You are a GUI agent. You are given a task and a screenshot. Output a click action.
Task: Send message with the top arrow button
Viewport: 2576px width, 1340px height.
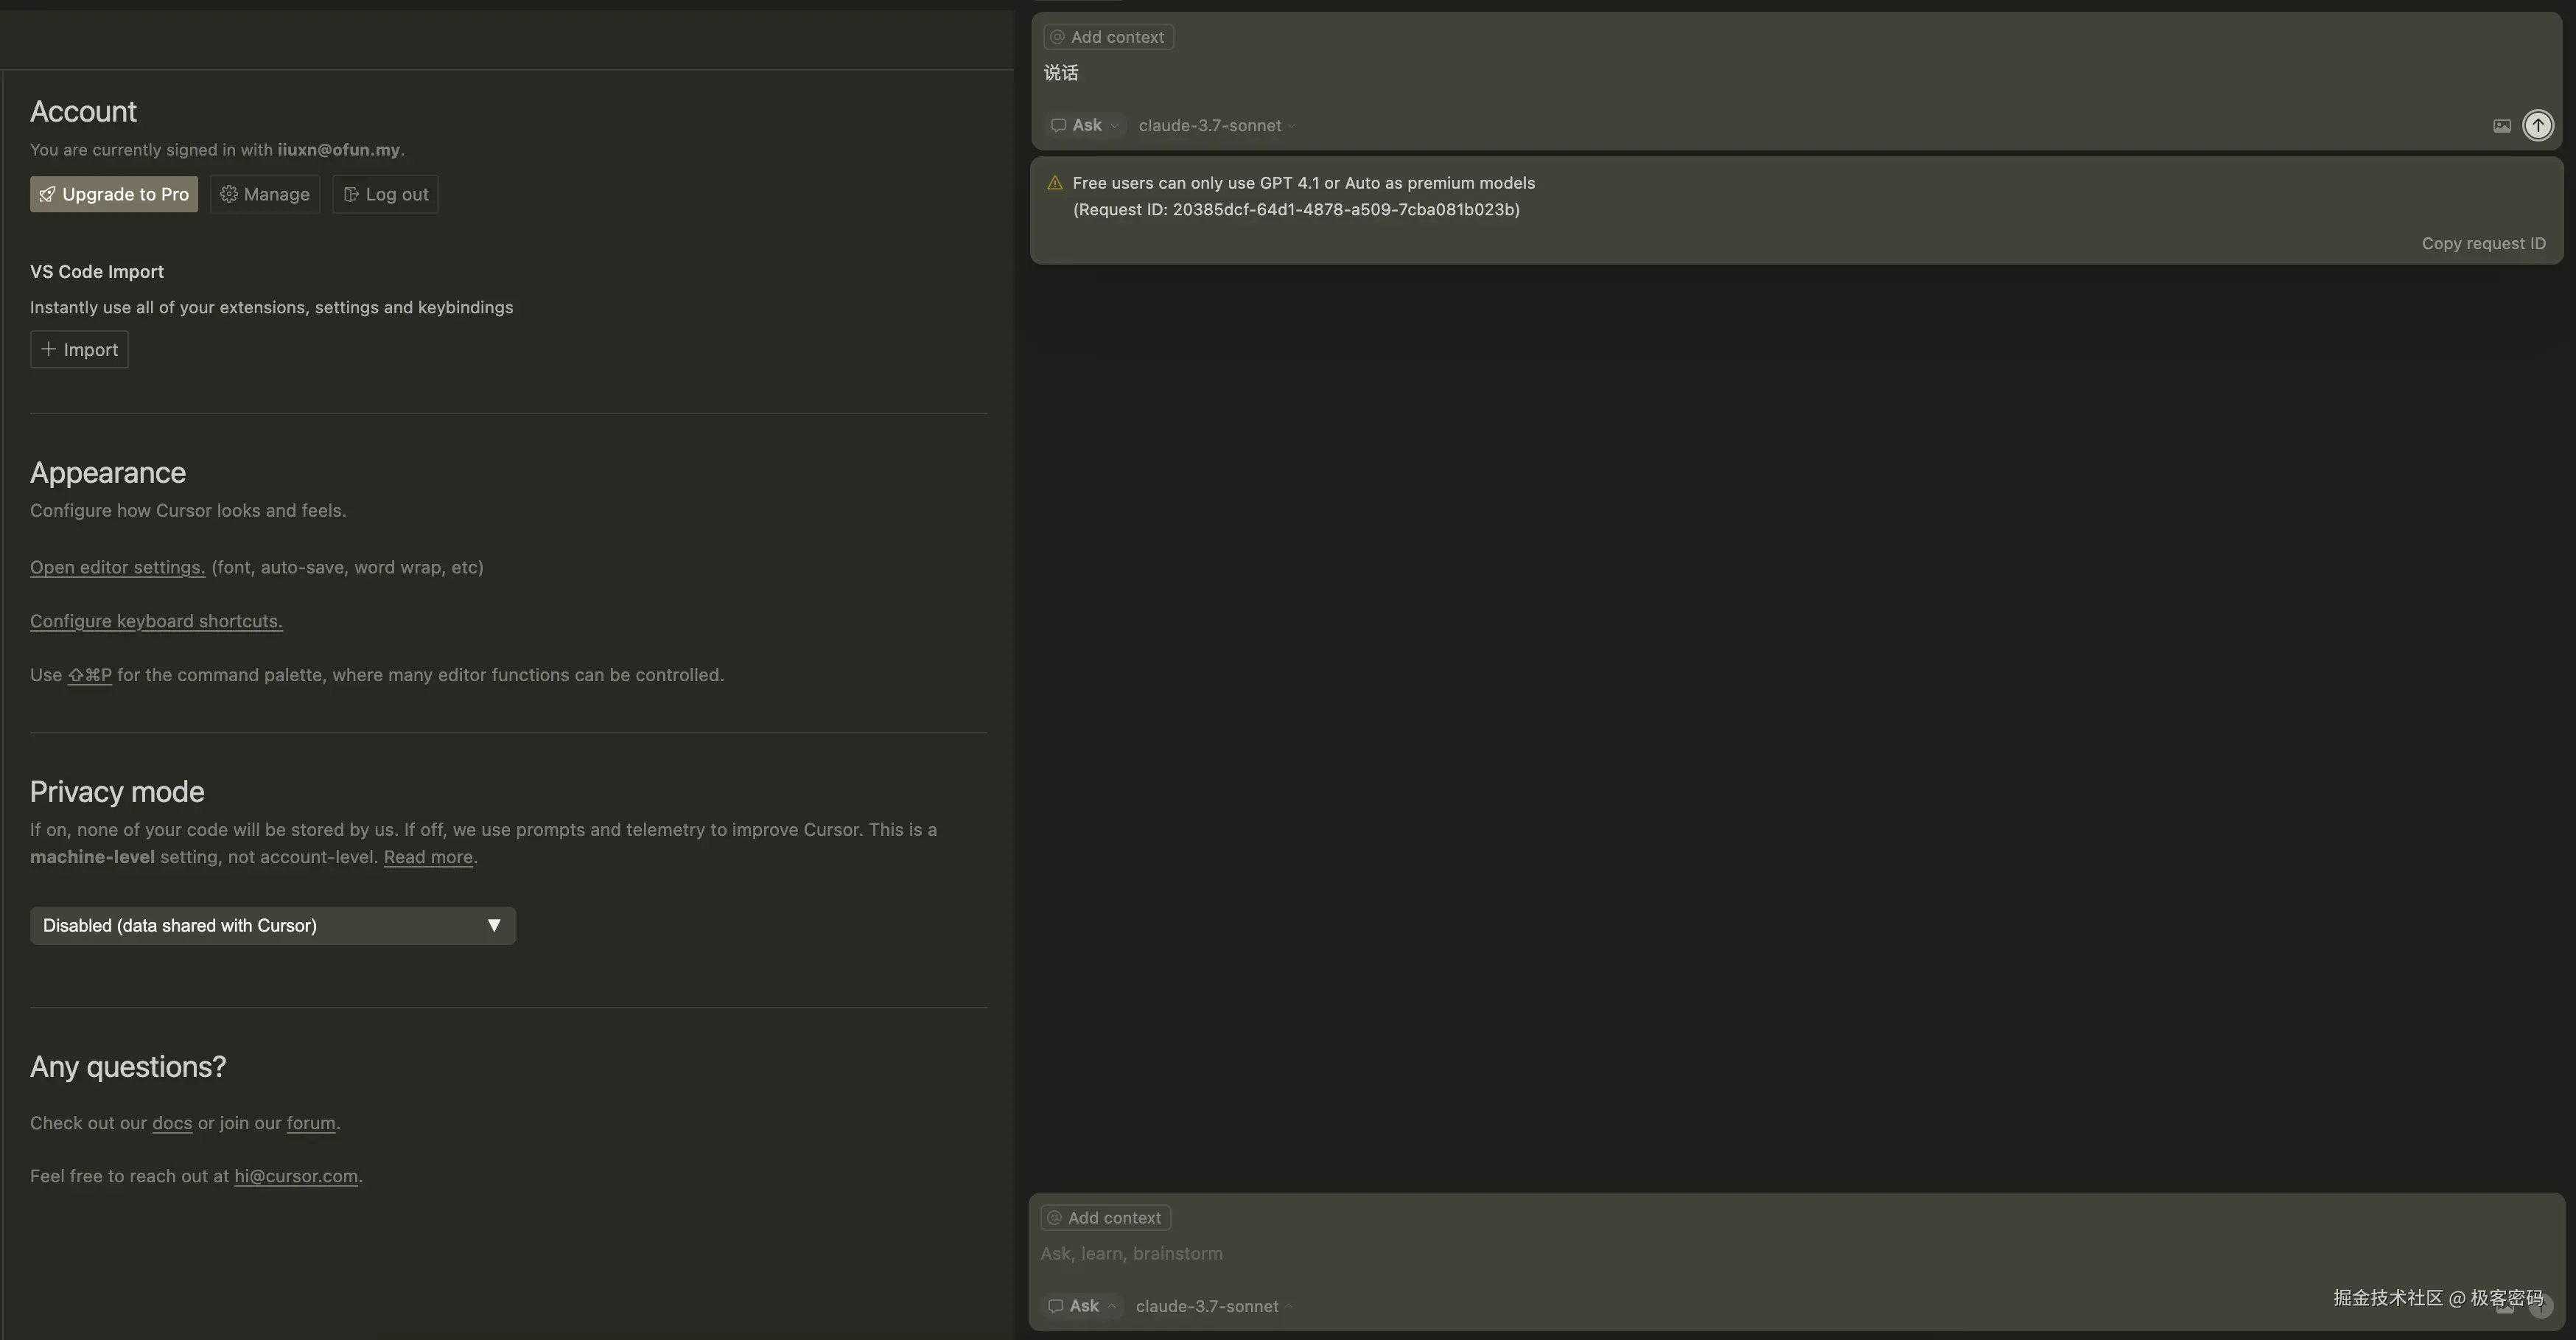click(x=2537, y=125)
